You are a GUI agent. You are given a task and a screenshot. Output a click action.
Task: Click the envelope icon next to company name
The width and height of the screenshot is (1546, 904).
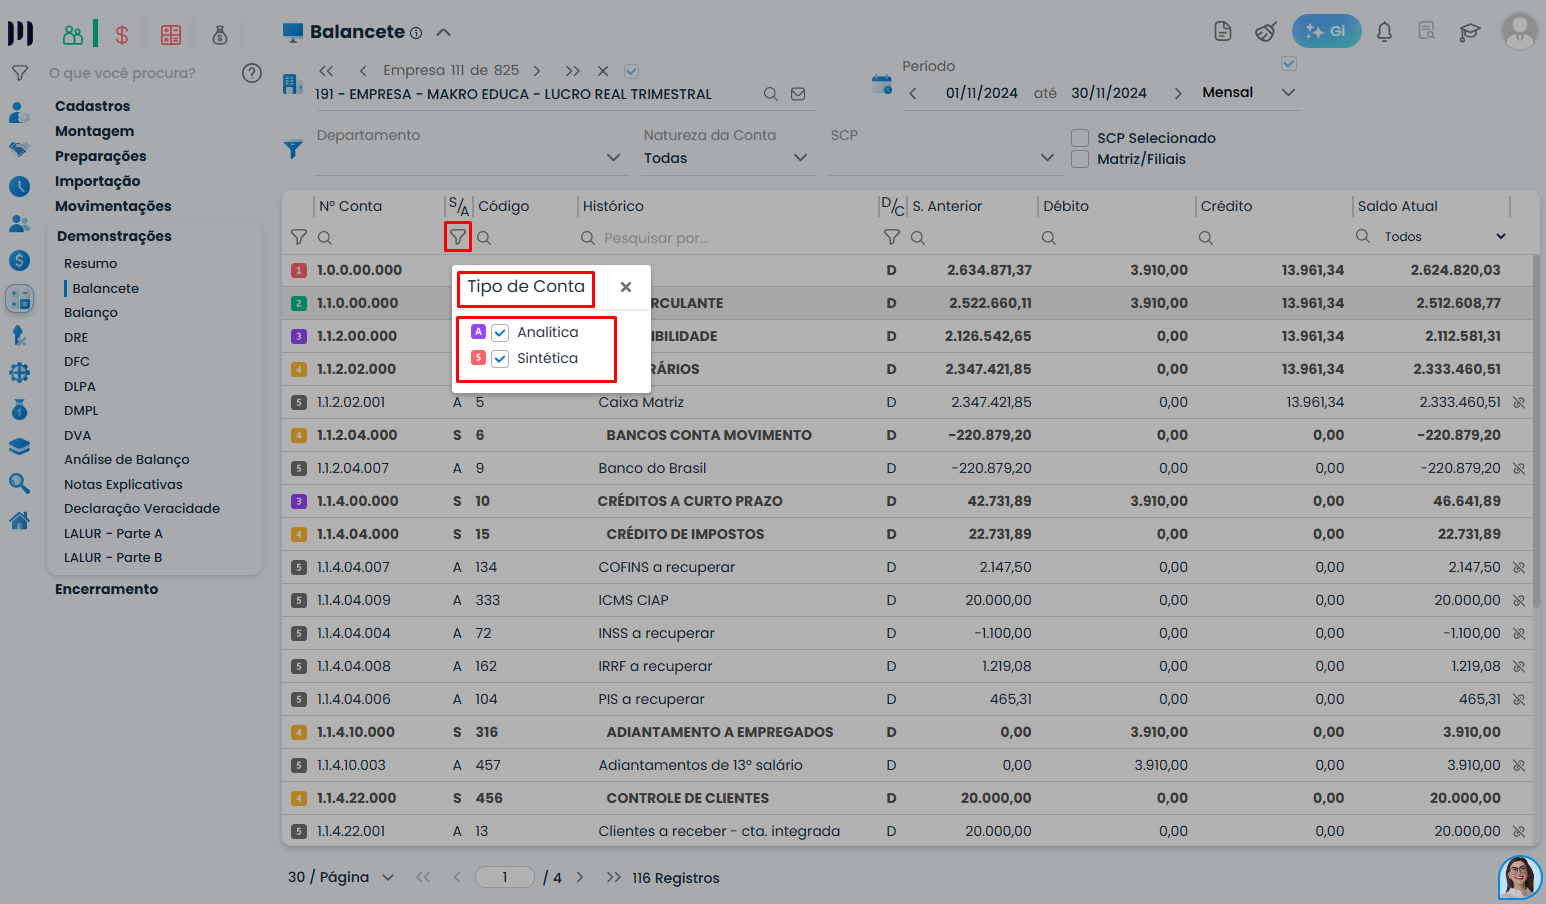coord(798,94)
